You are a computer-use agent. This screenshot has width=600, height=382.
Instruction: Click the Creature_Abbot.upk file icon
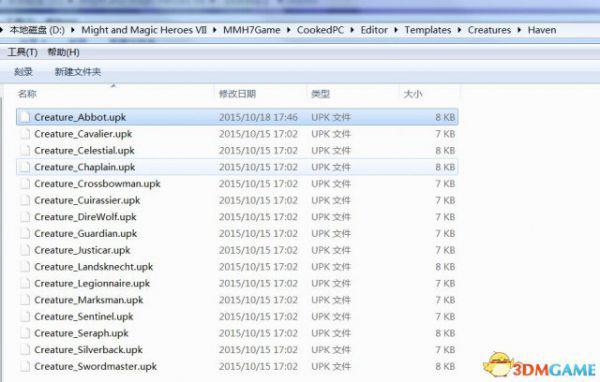(x=25, y=117)
